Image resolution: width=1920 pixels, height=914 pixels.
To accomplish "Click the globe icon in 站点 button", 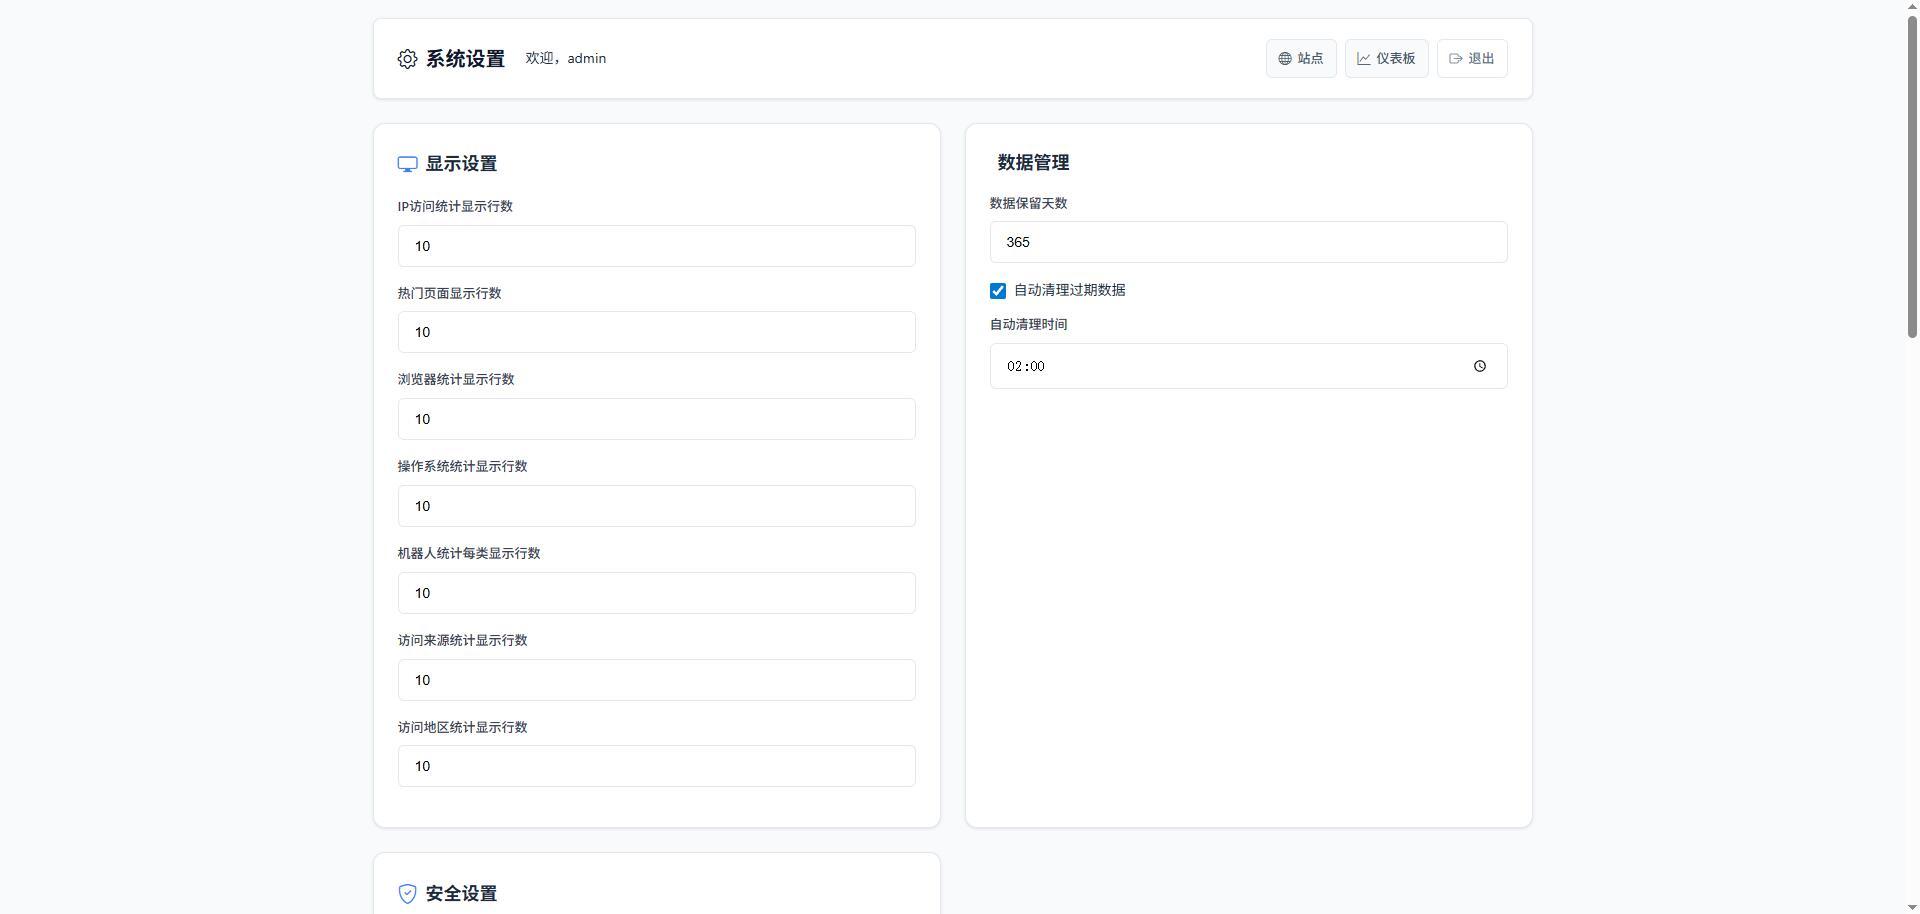I will (x=1285, y=59).
